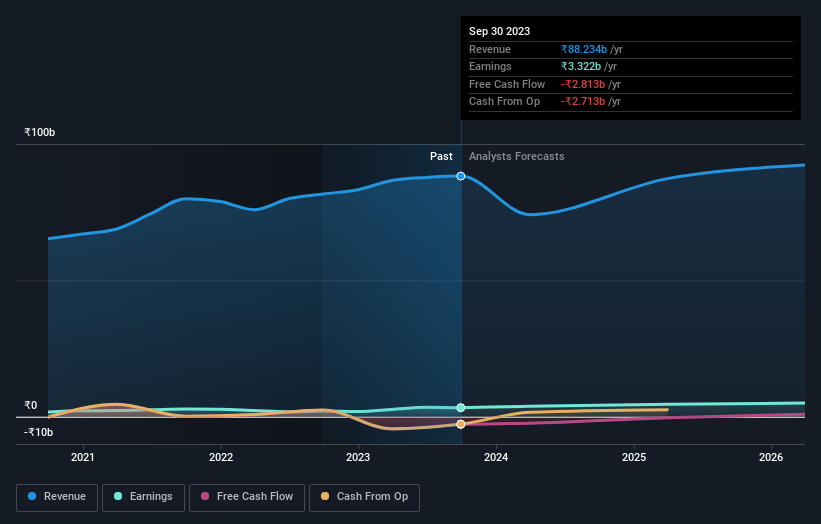Click the Past label on chart
The height and width of the screenshot is (524, 821).
coord(441,156)
